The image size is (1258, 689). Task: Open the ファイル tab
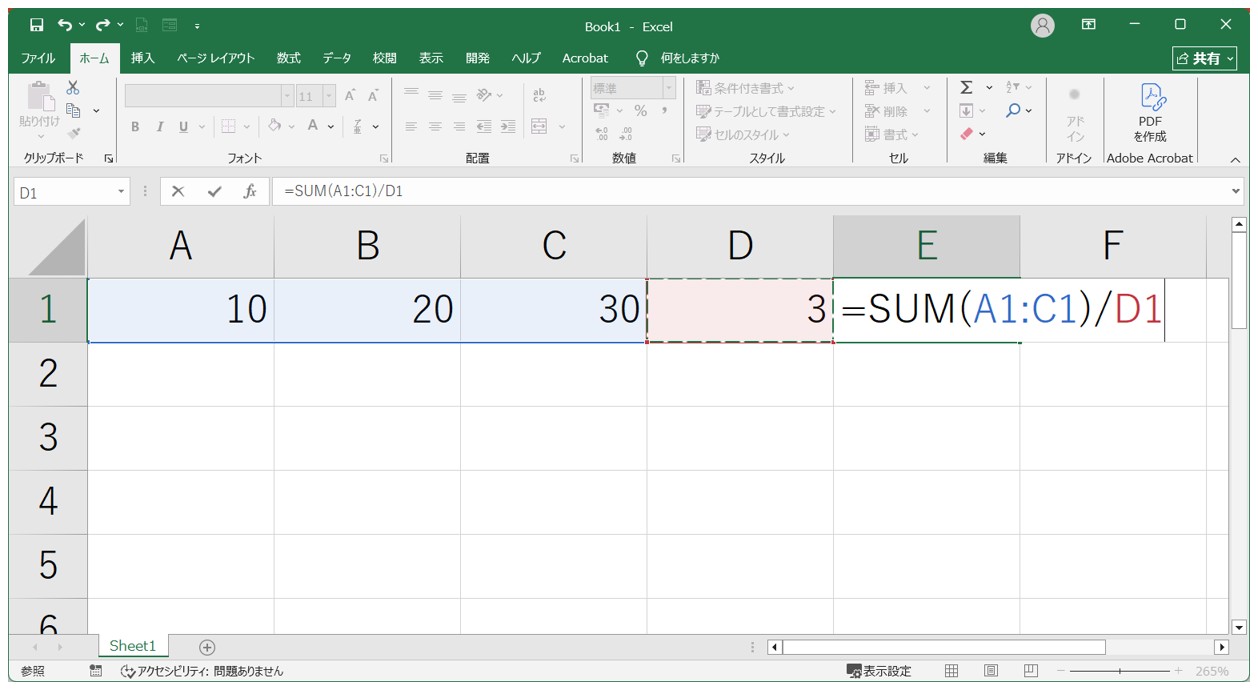point(39,58)
